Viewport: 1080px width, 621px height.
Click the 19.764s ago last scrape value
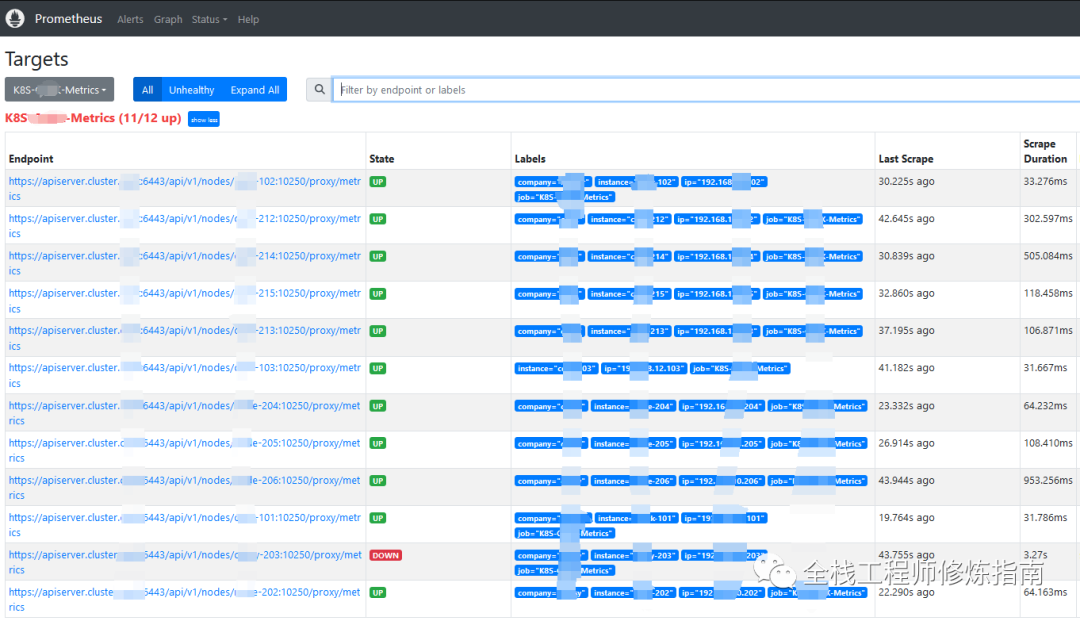[x=906, y=517]
